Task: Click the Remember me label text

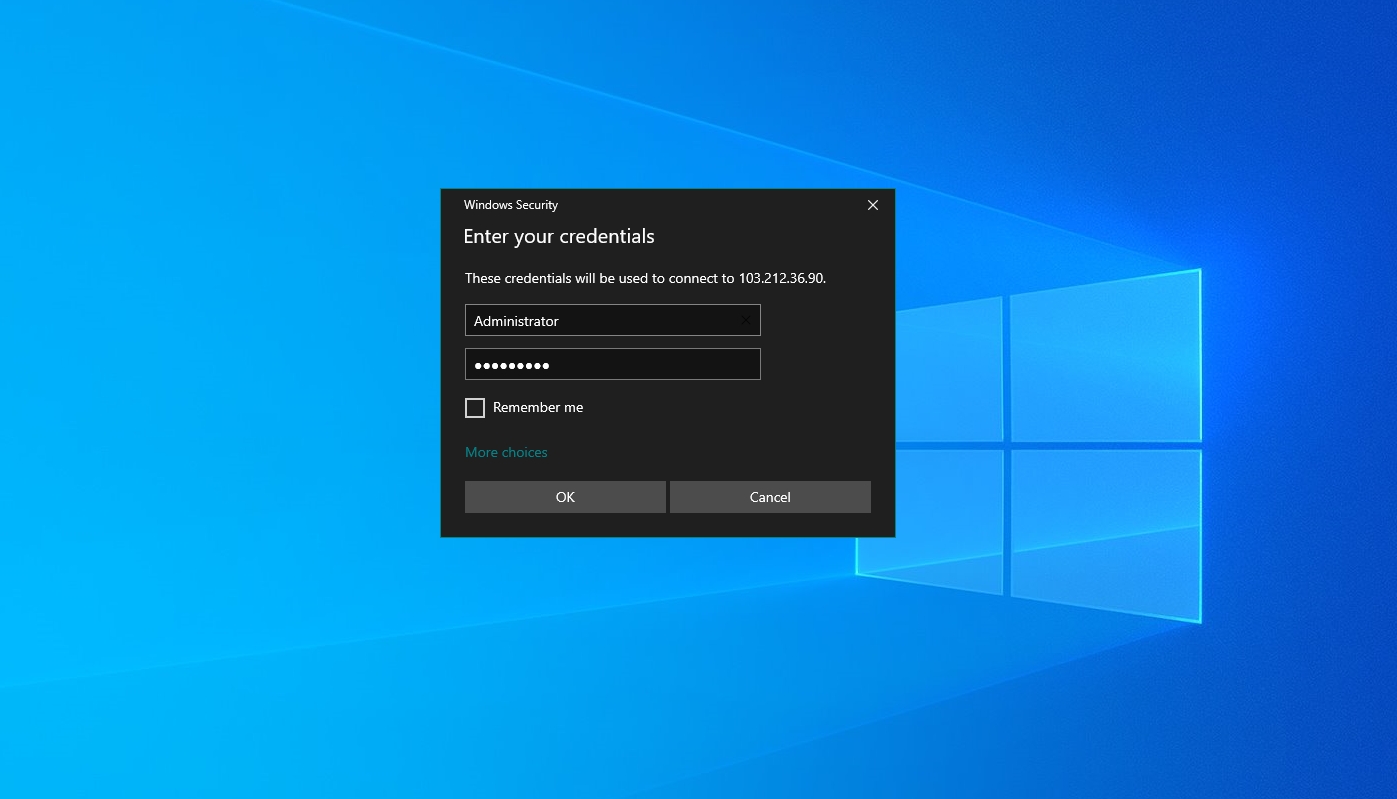Action: (x=537, y=408)
